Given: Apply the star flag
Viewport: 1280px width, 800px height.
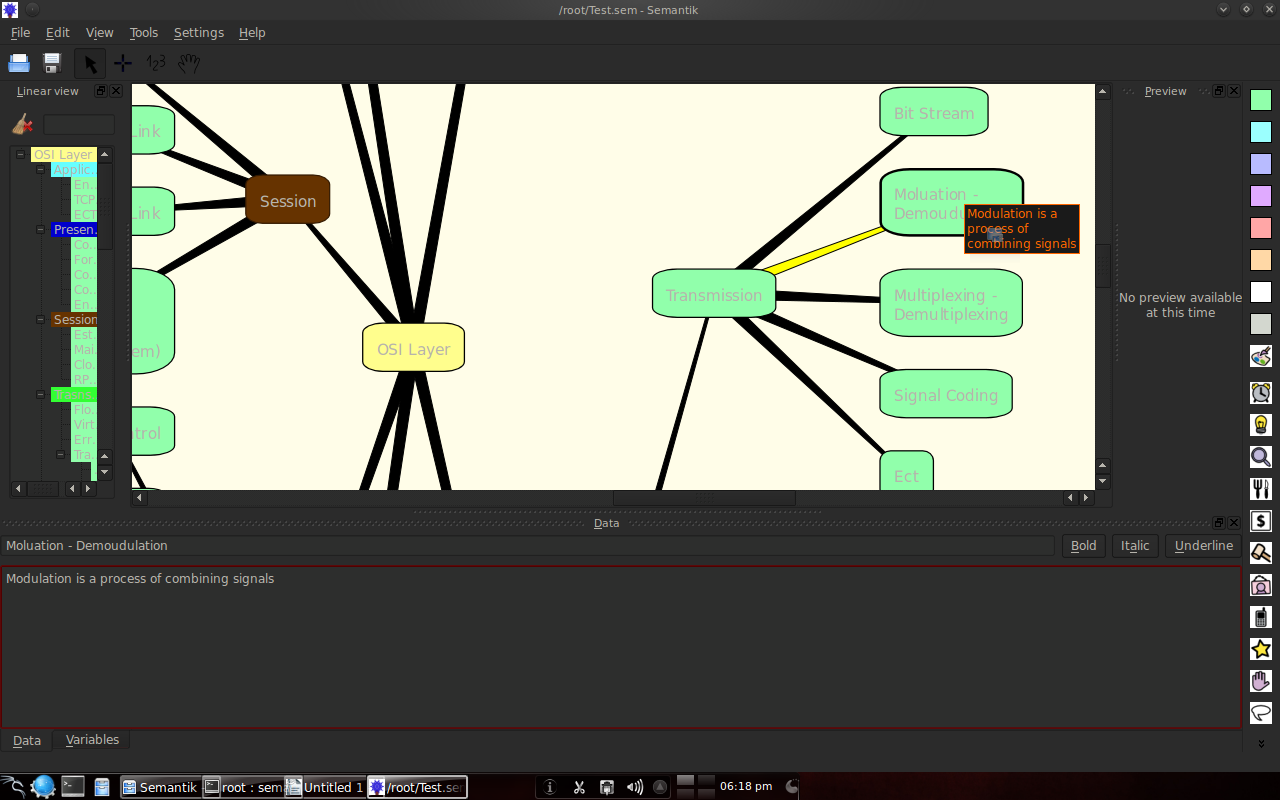Looking at the screenshot, I should coord(1261,649).
